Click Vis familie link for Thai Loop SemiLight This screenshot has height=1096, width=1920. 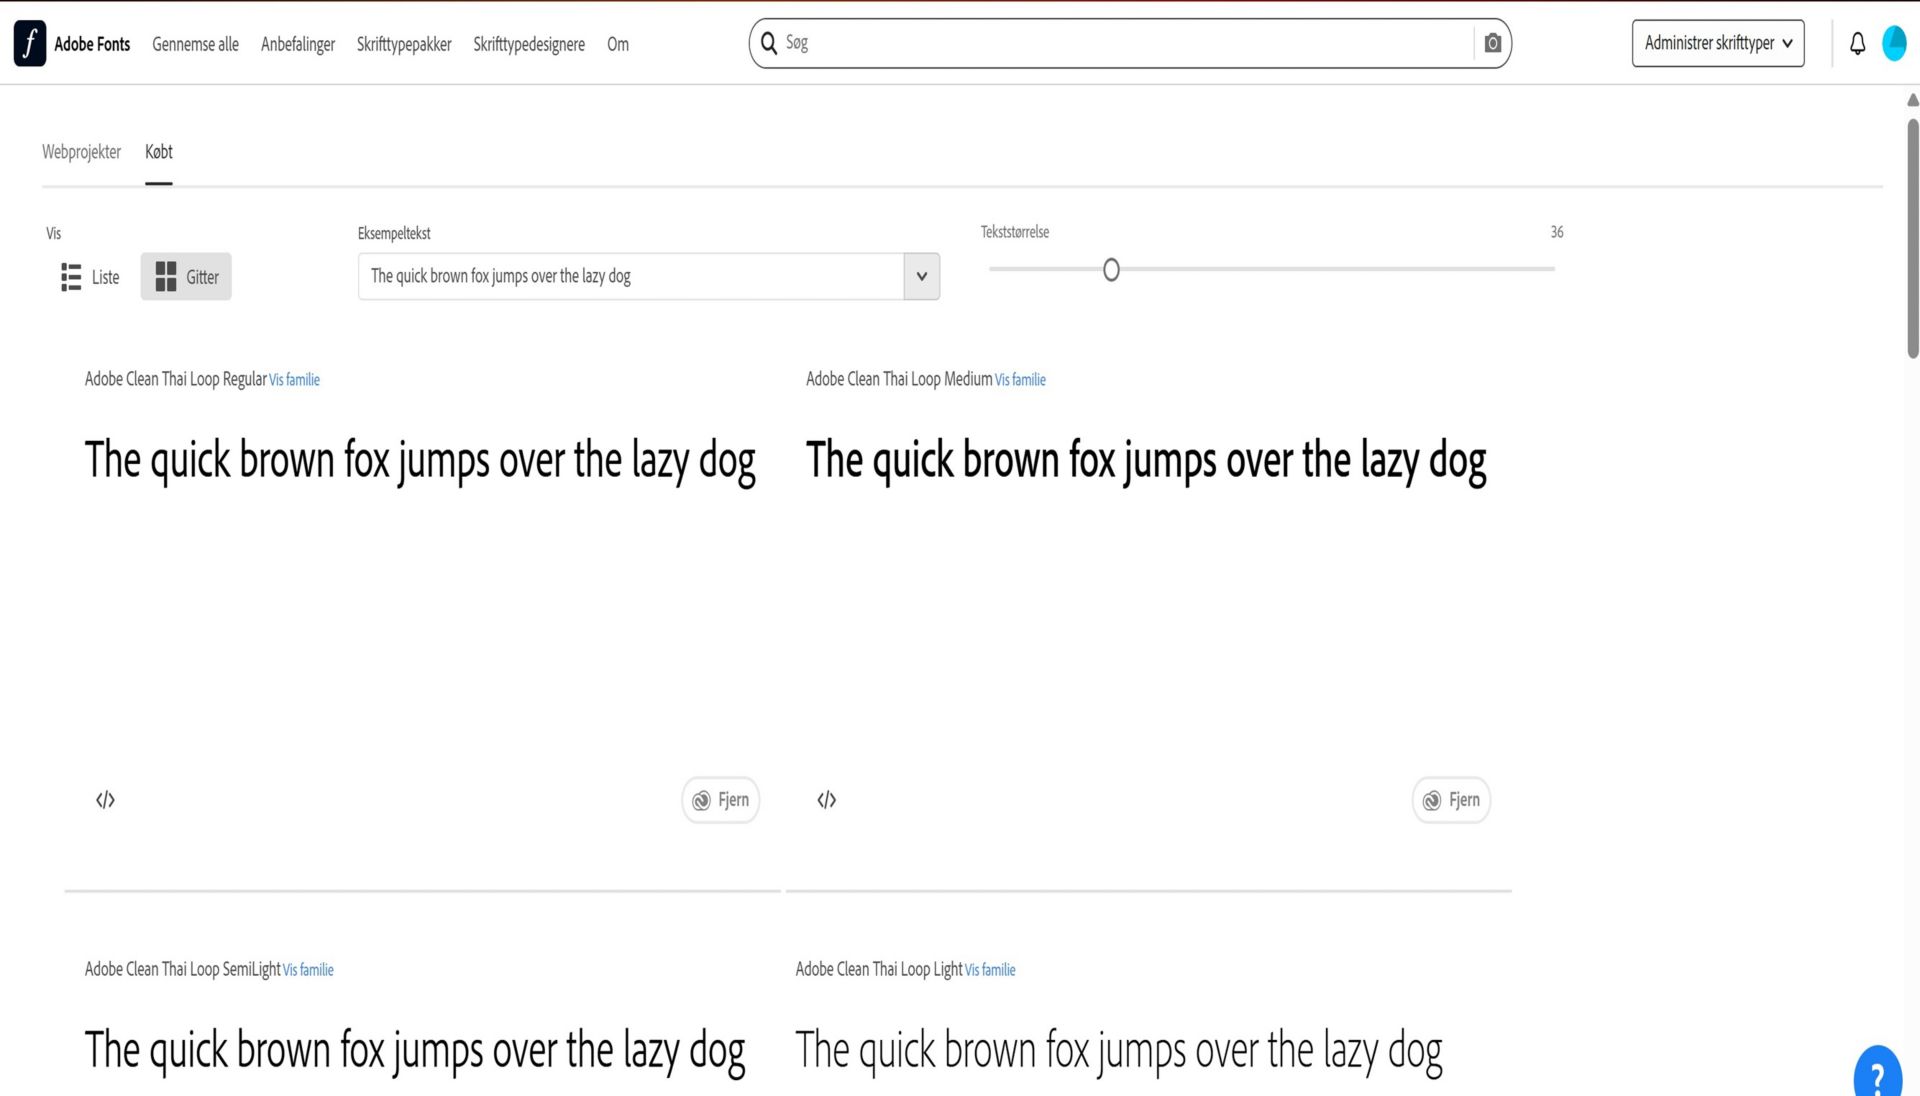pos(308,970)
